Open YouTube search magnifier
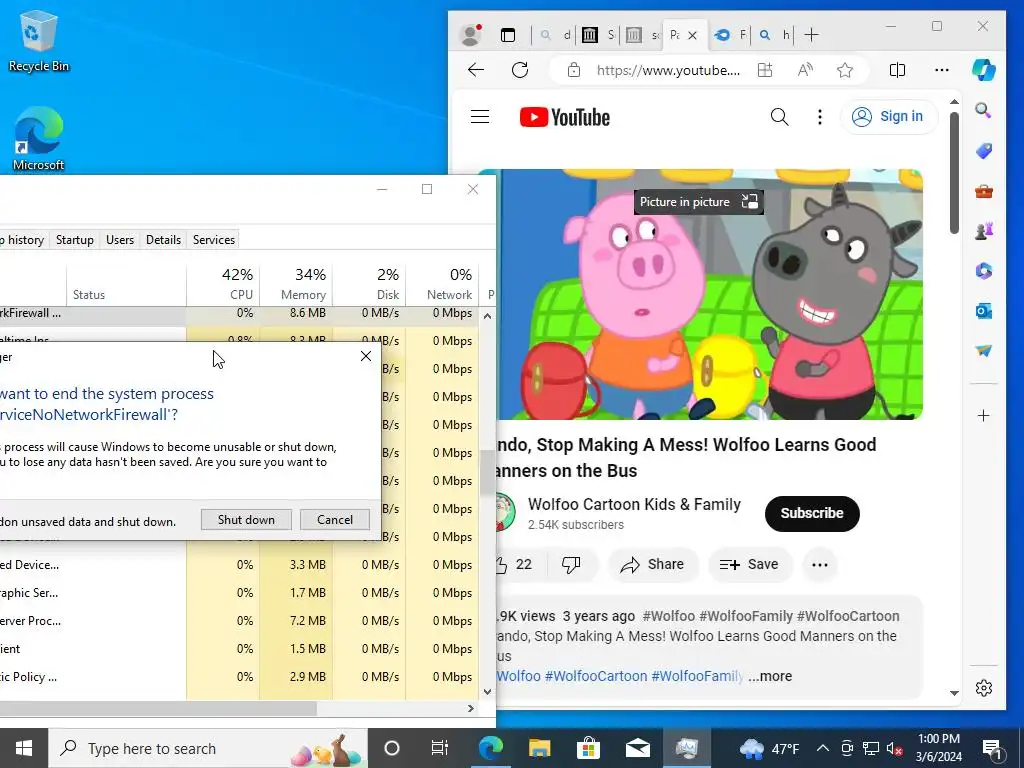 [x=779, y=117]
